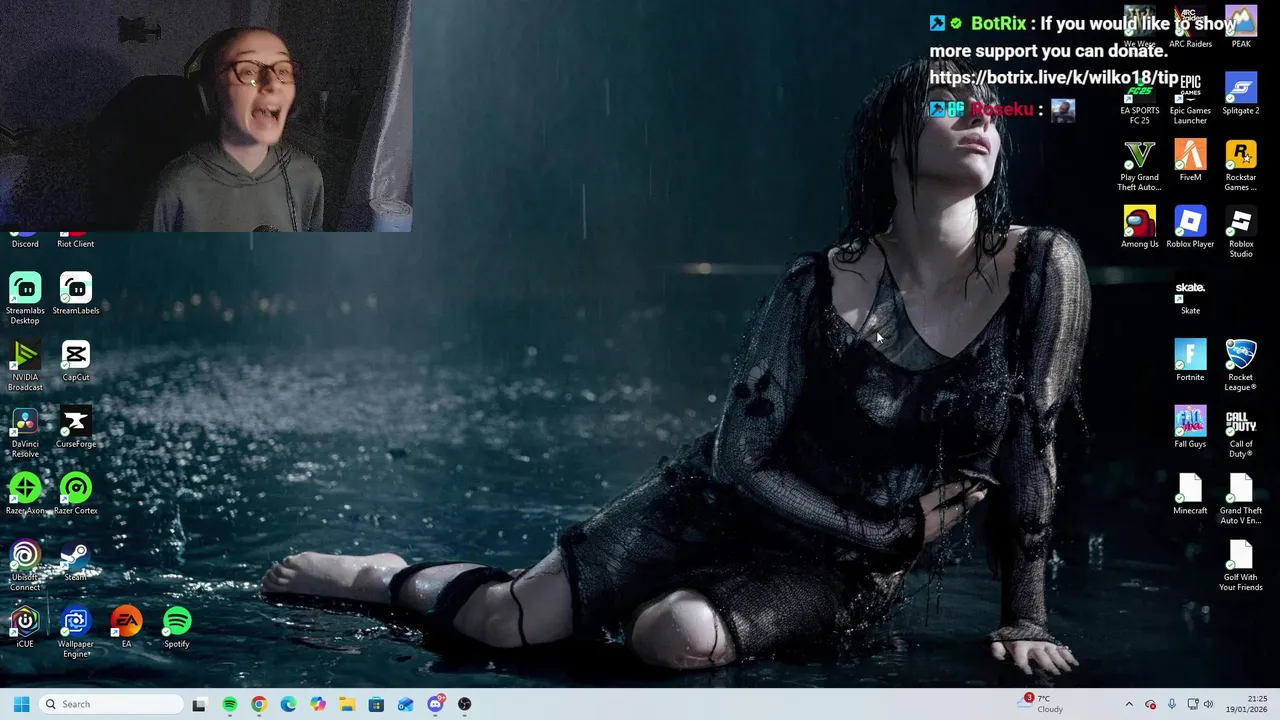Open the ARC Raiders desktop shortcut

click(1190, 28)
